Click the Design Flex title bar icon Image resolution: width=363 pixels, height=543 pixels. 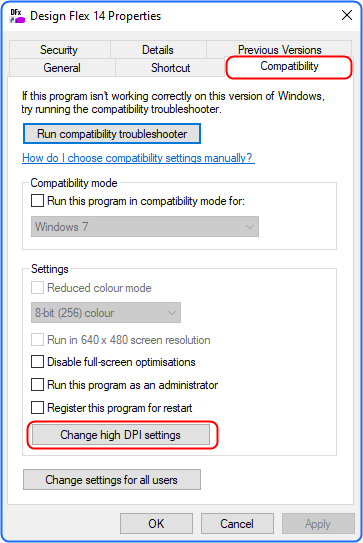tap(17, 16)
